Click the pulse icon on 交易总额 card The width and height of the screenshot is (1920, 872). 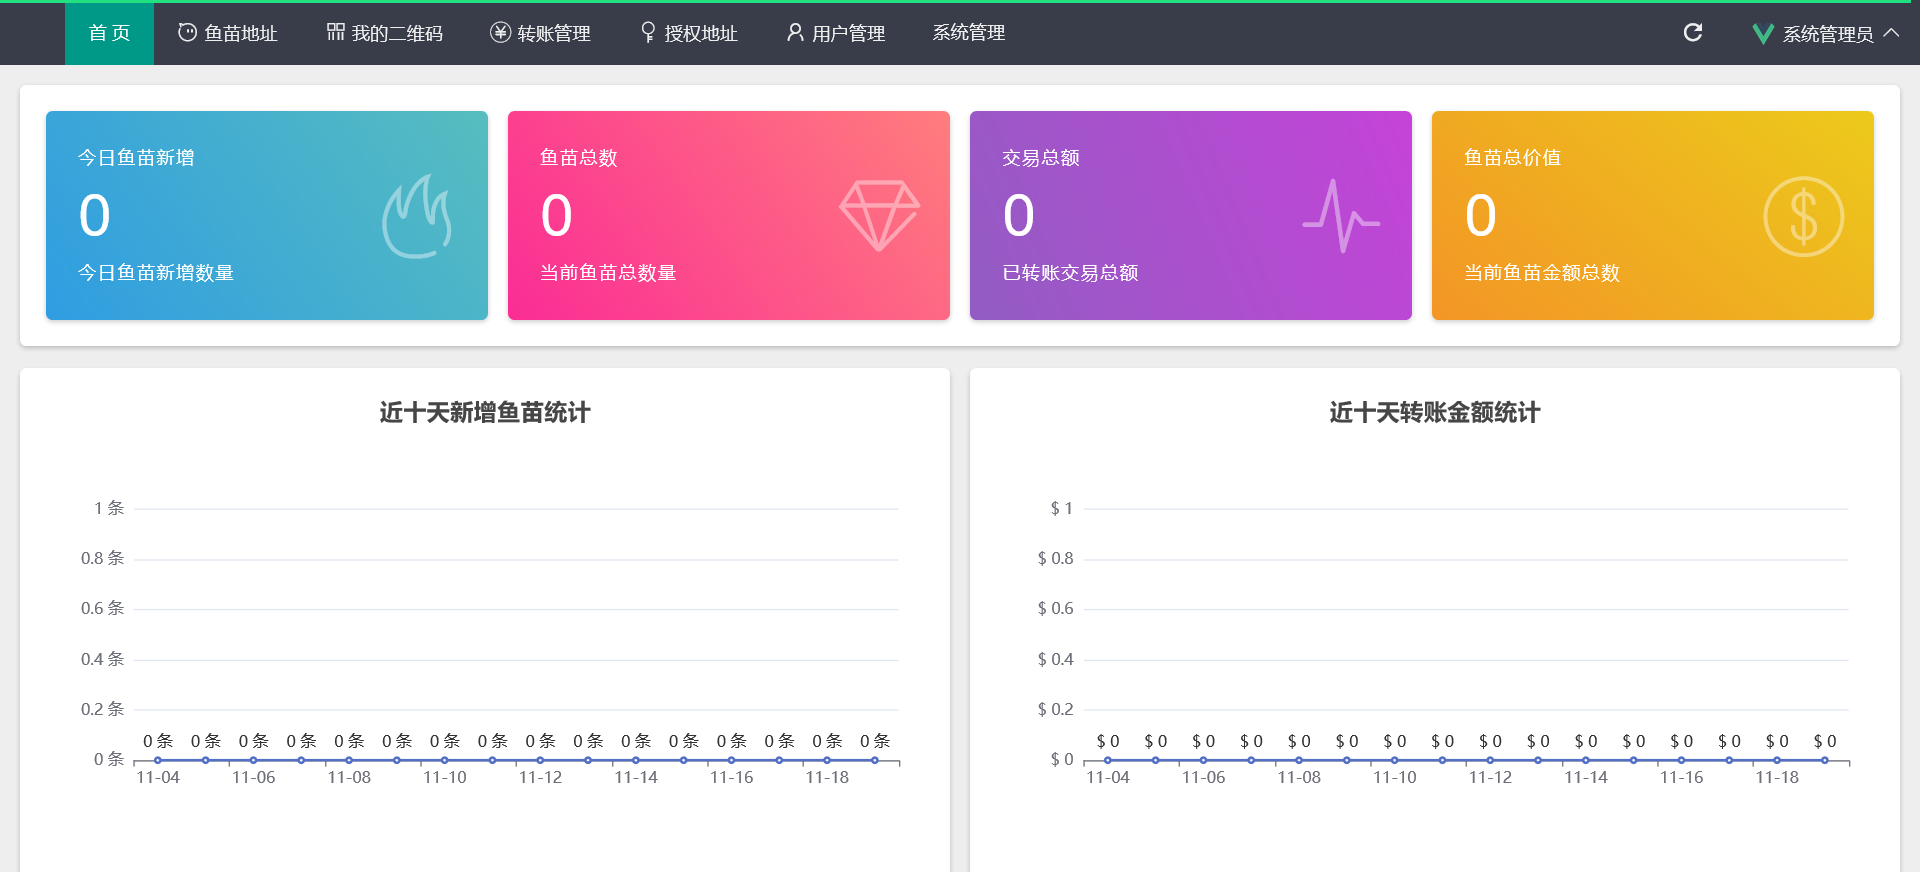point(1341,216)
